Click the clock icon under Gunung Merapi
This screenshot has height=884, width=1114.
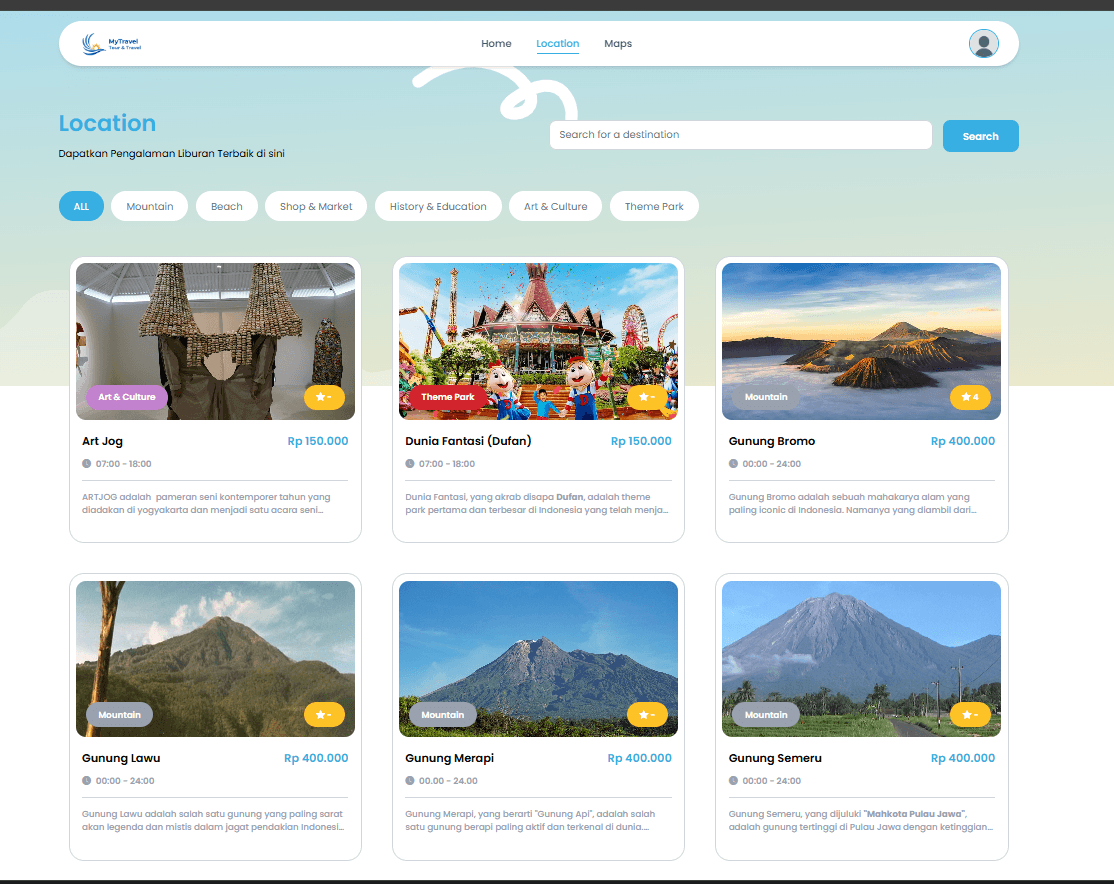(x=410, y=780)
